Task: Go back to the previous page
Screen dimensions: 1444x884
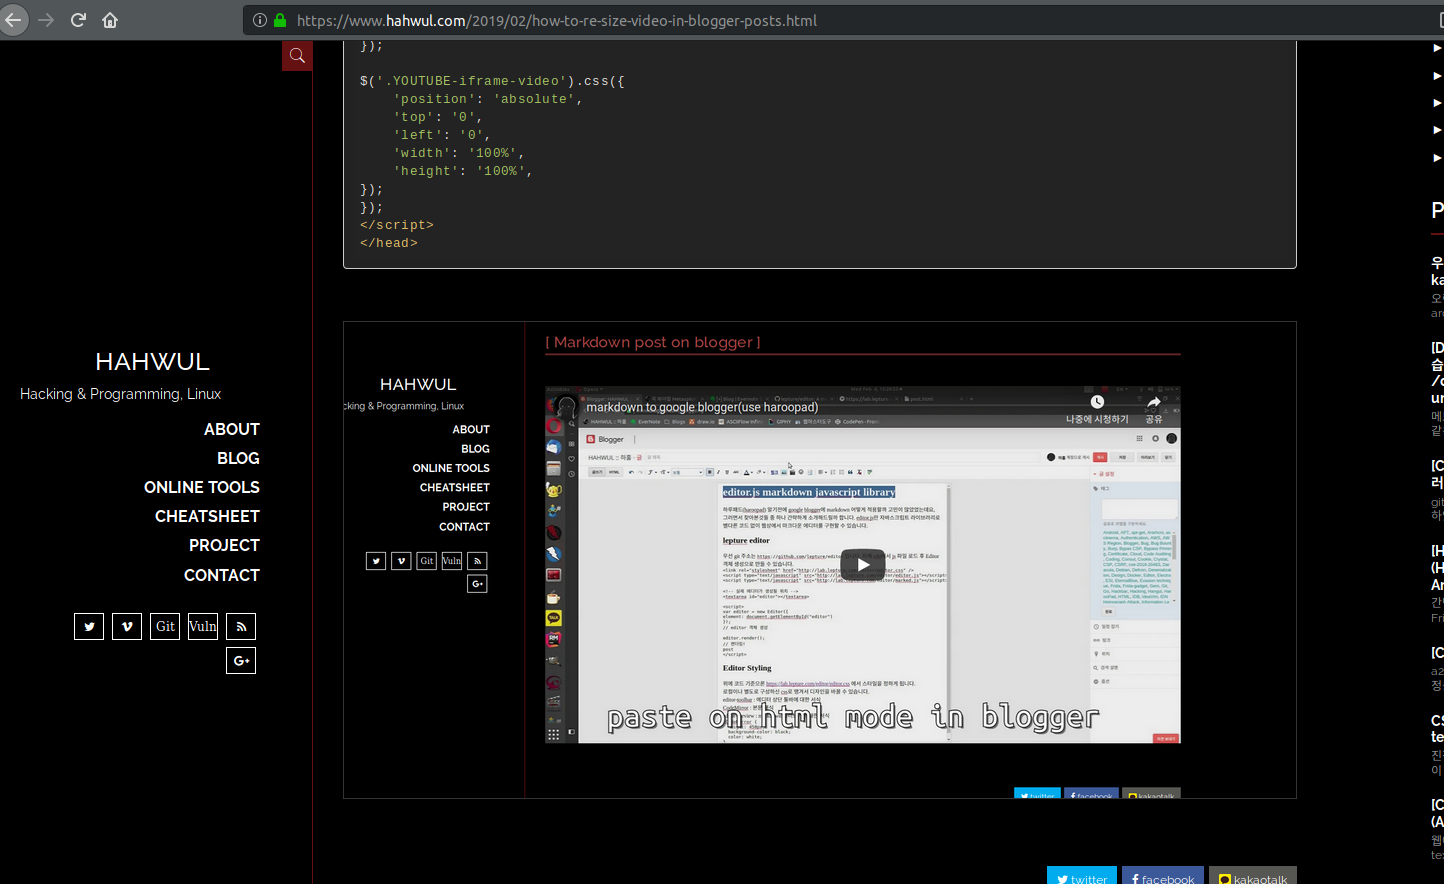Action: point(13,20)
